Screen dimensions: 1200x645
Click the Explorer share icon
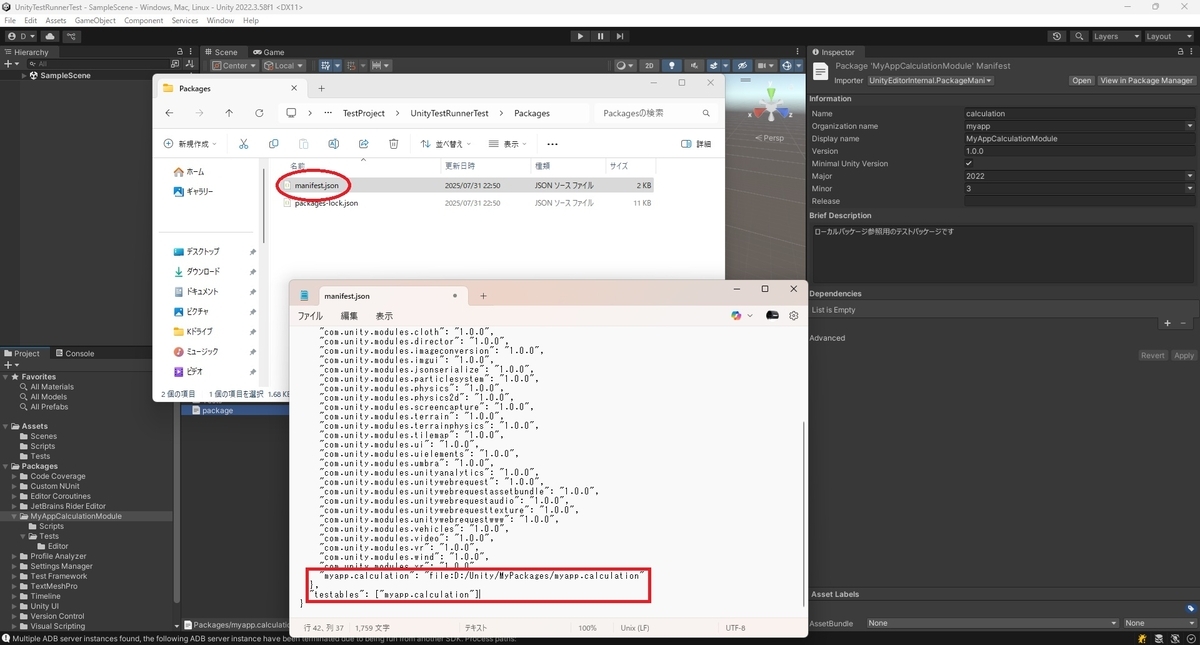[x=363, y=144]
